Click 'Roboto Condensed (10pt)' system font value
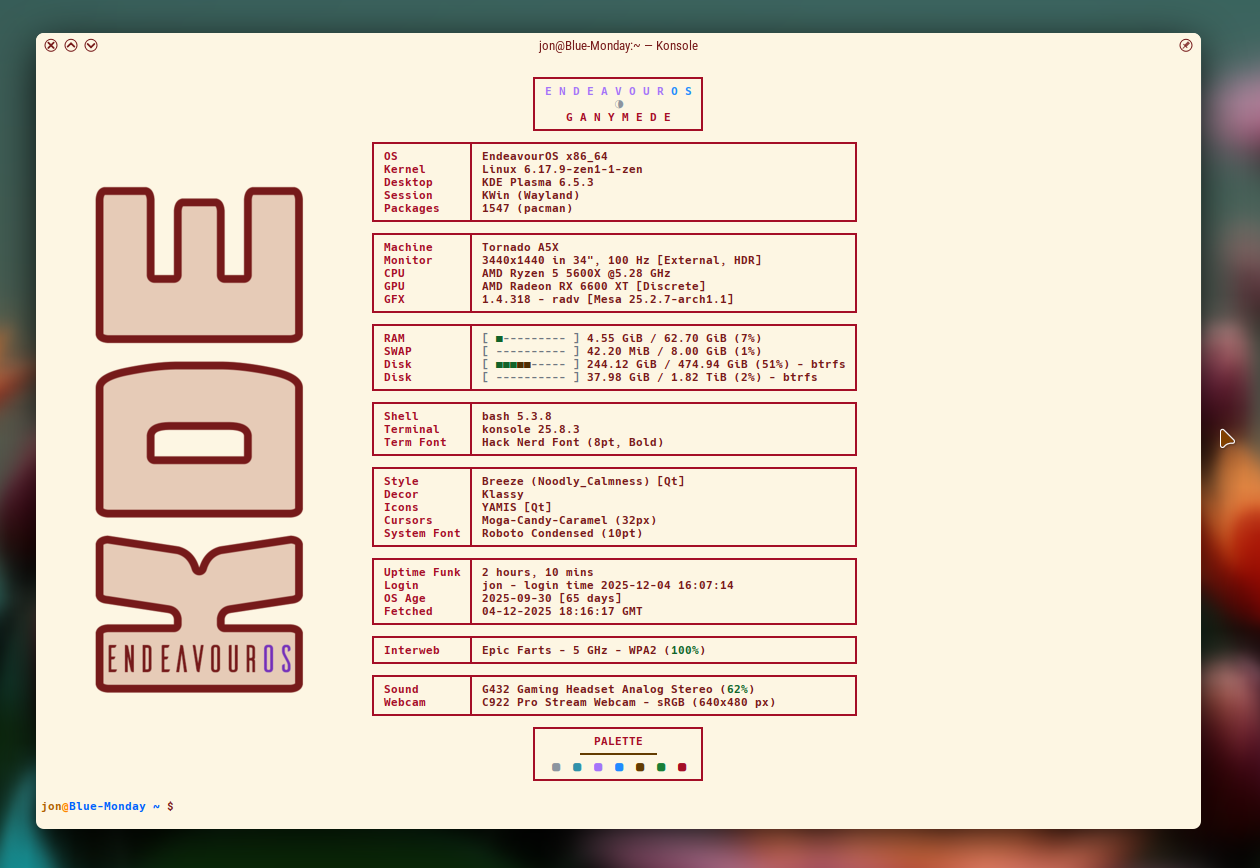This screenshot has width=1260, height=868. 562,534
